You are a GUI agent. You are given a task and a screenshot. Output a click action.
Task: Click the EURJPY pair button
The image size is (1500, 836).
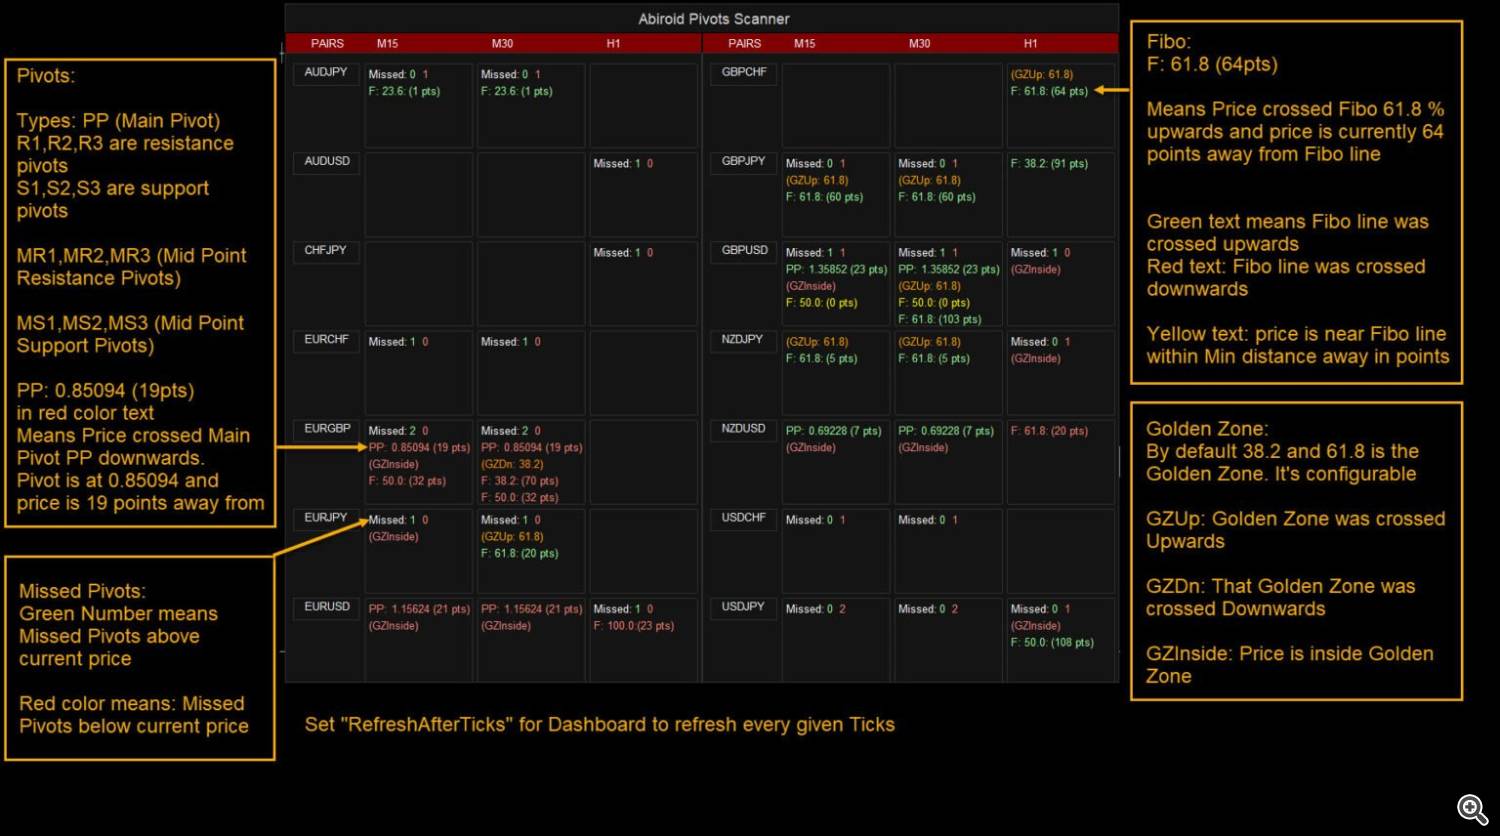point(326,518)
